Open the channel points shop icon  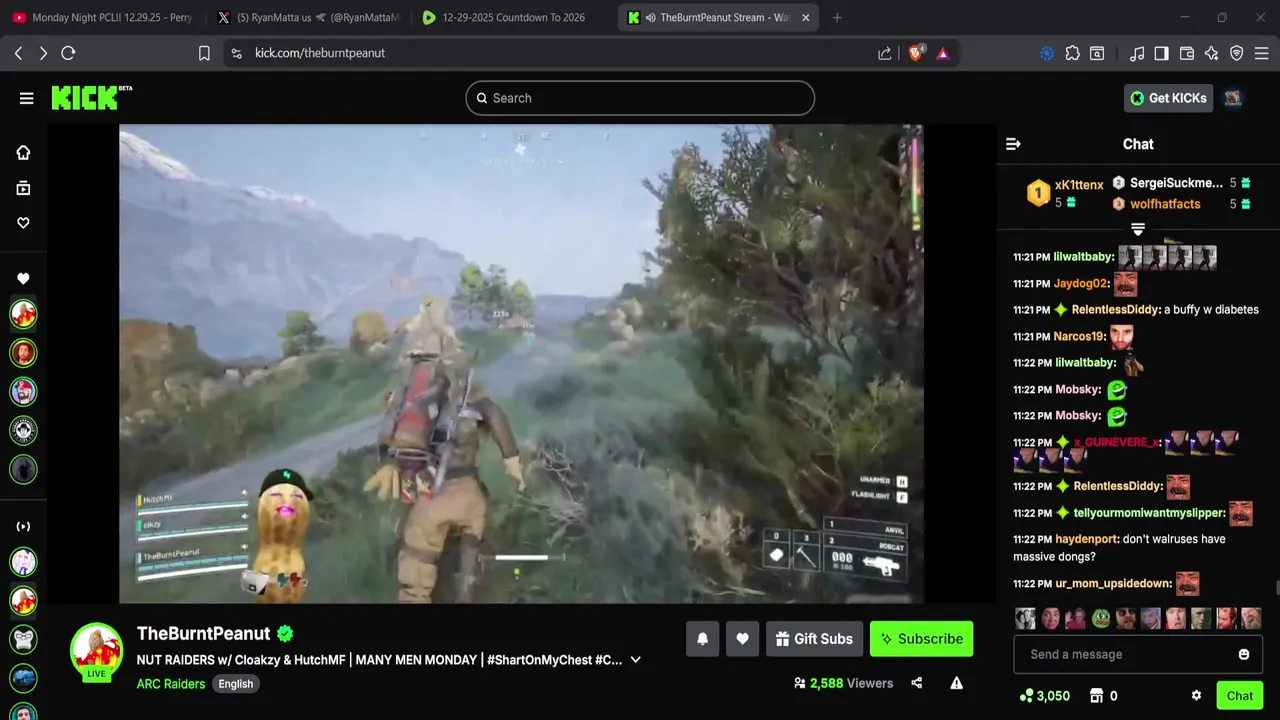tap(1095, 696)
